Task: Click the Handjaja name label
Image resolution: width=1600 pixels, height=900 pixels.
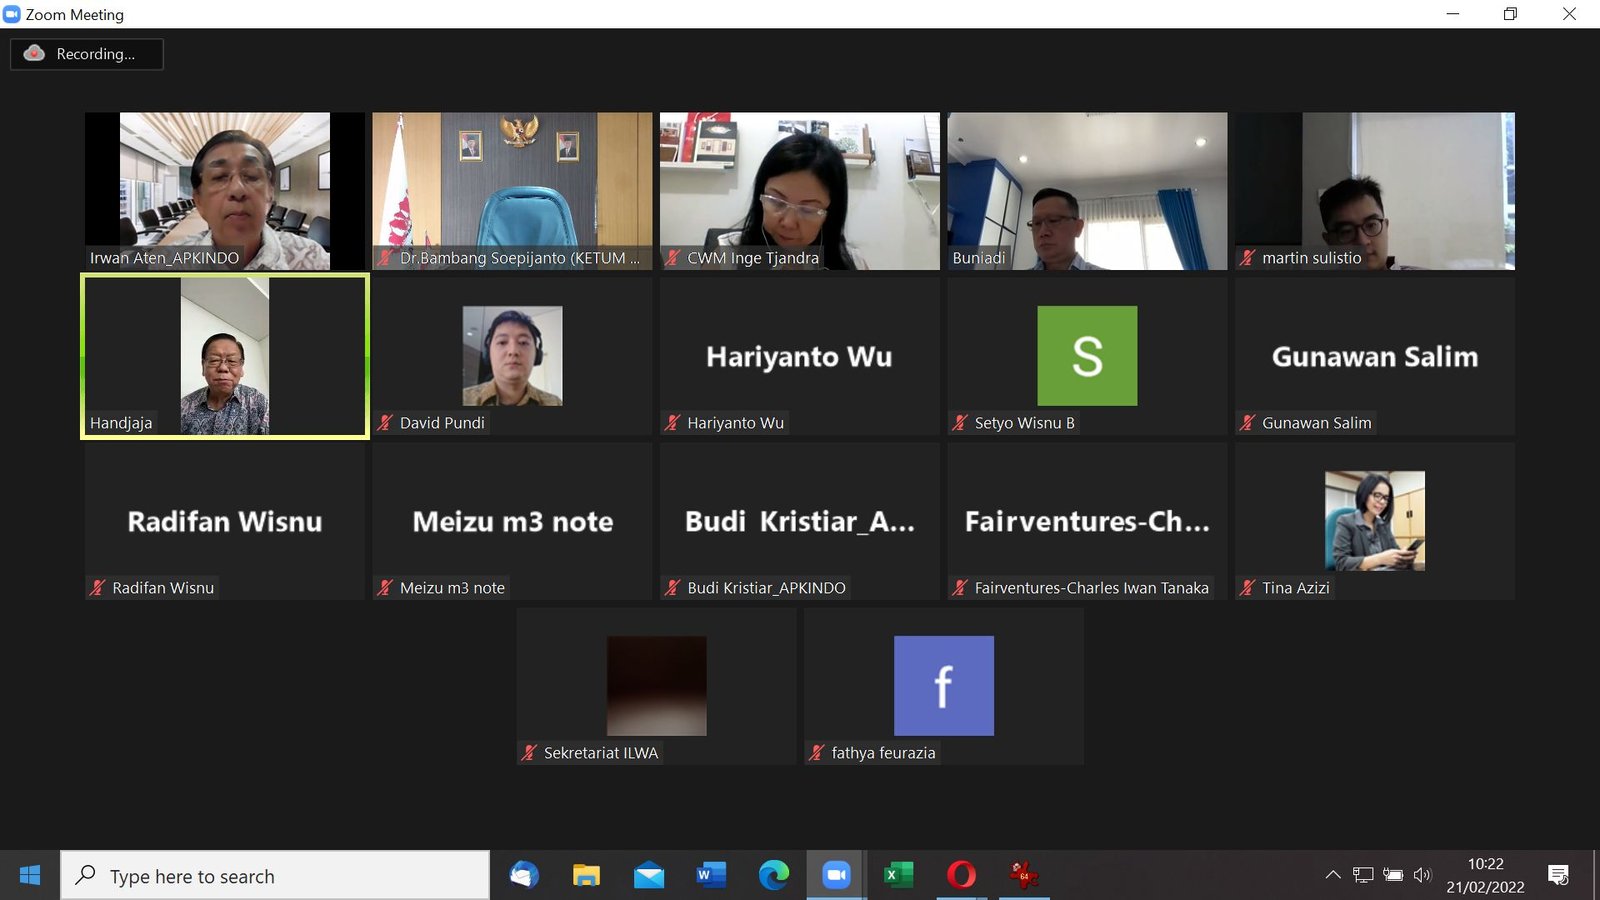Action: click(x=121, y=423)
